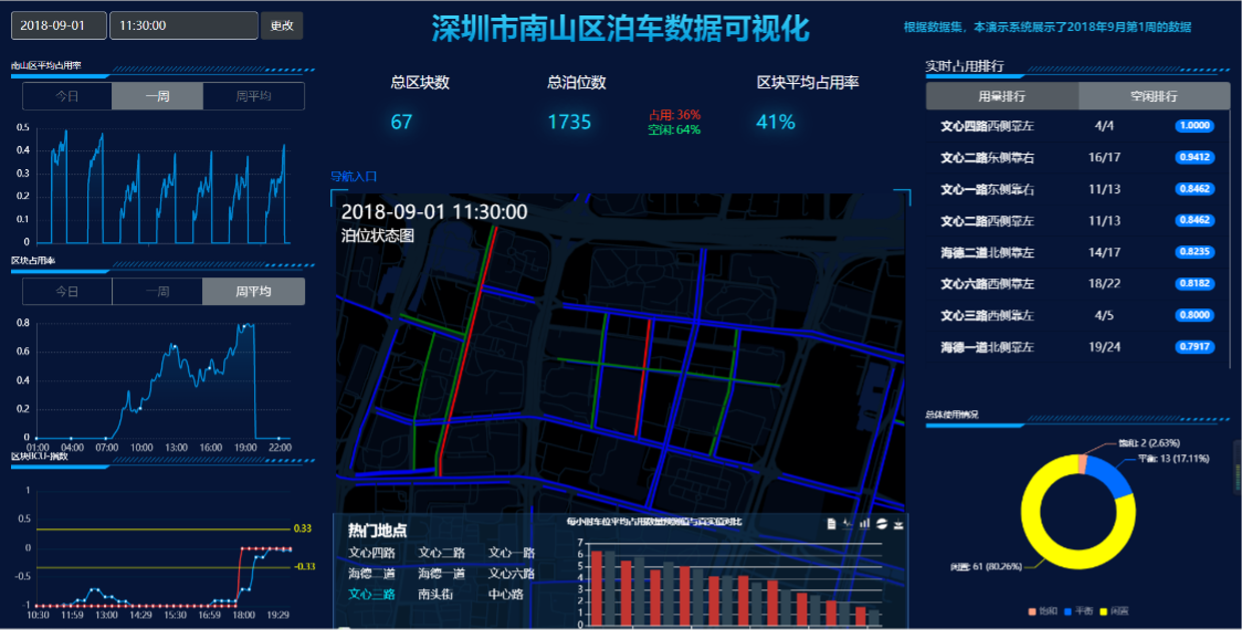Switch bar chart to line chart icon
Screen dimensions: 1246x632
pyautogui.click(x=849, y=523)
